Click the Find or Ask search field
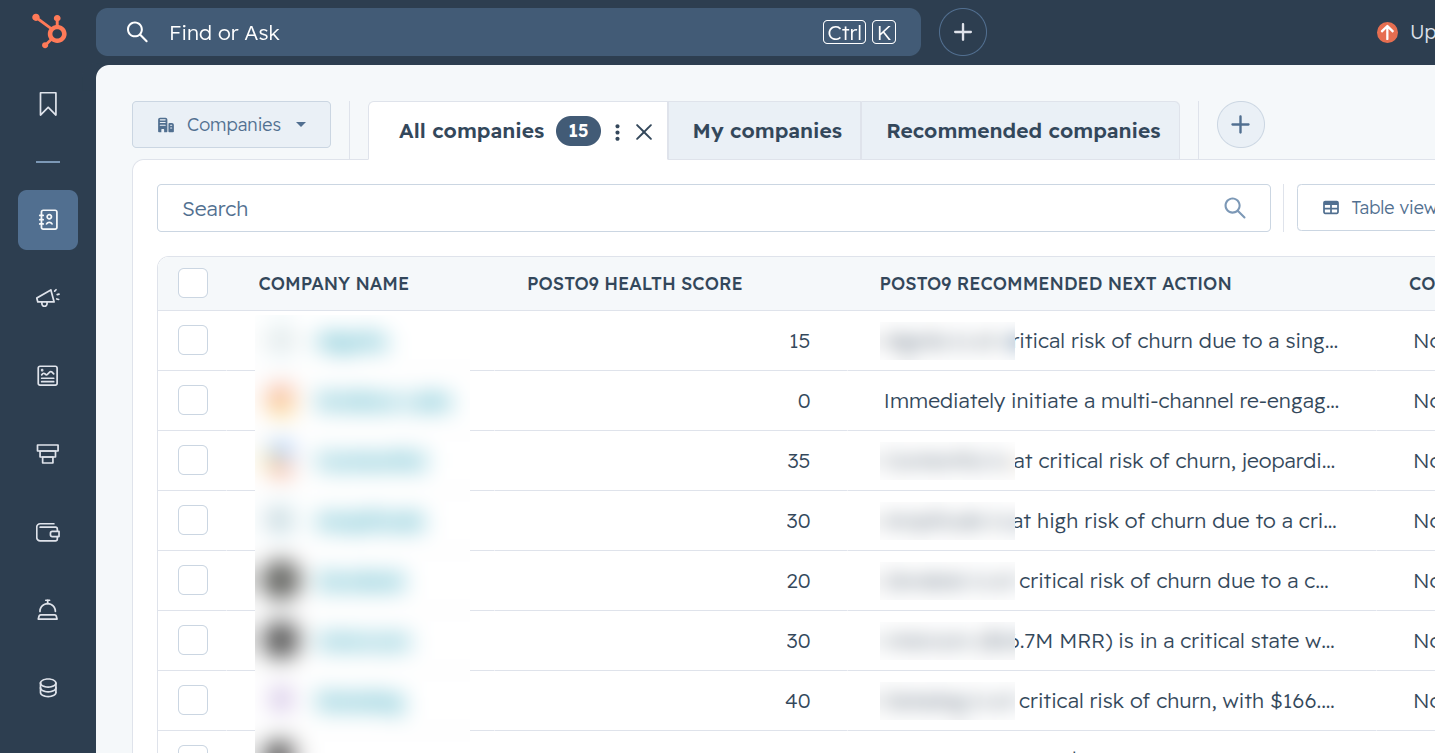The height and width of the screenshot is (753, 1435). tap(508, 32)
